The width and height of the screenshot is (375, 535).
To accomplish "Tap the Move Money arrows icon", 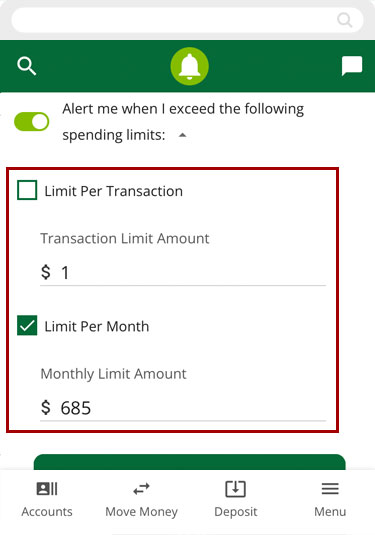I will 141,489.
